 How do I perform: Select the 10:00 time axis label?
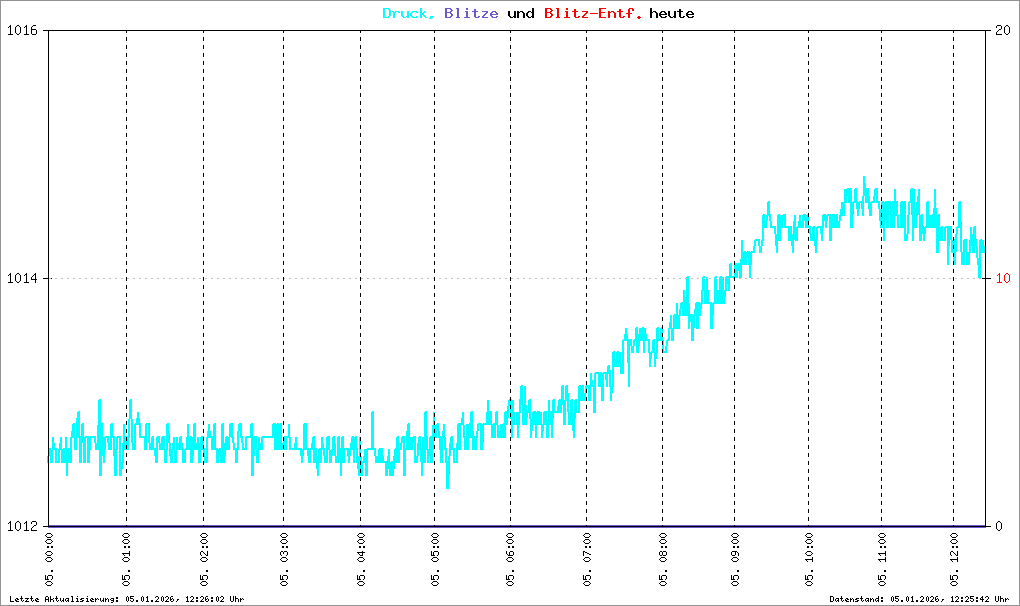(808, 560)
